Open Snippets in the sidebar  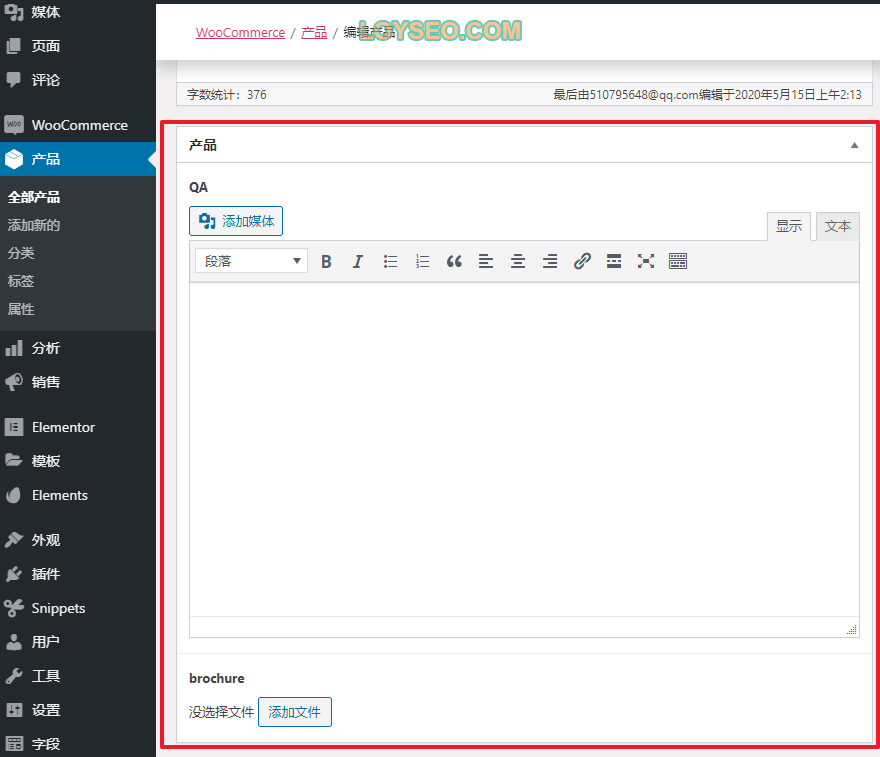pyautogui.click(x=78, y=608)
